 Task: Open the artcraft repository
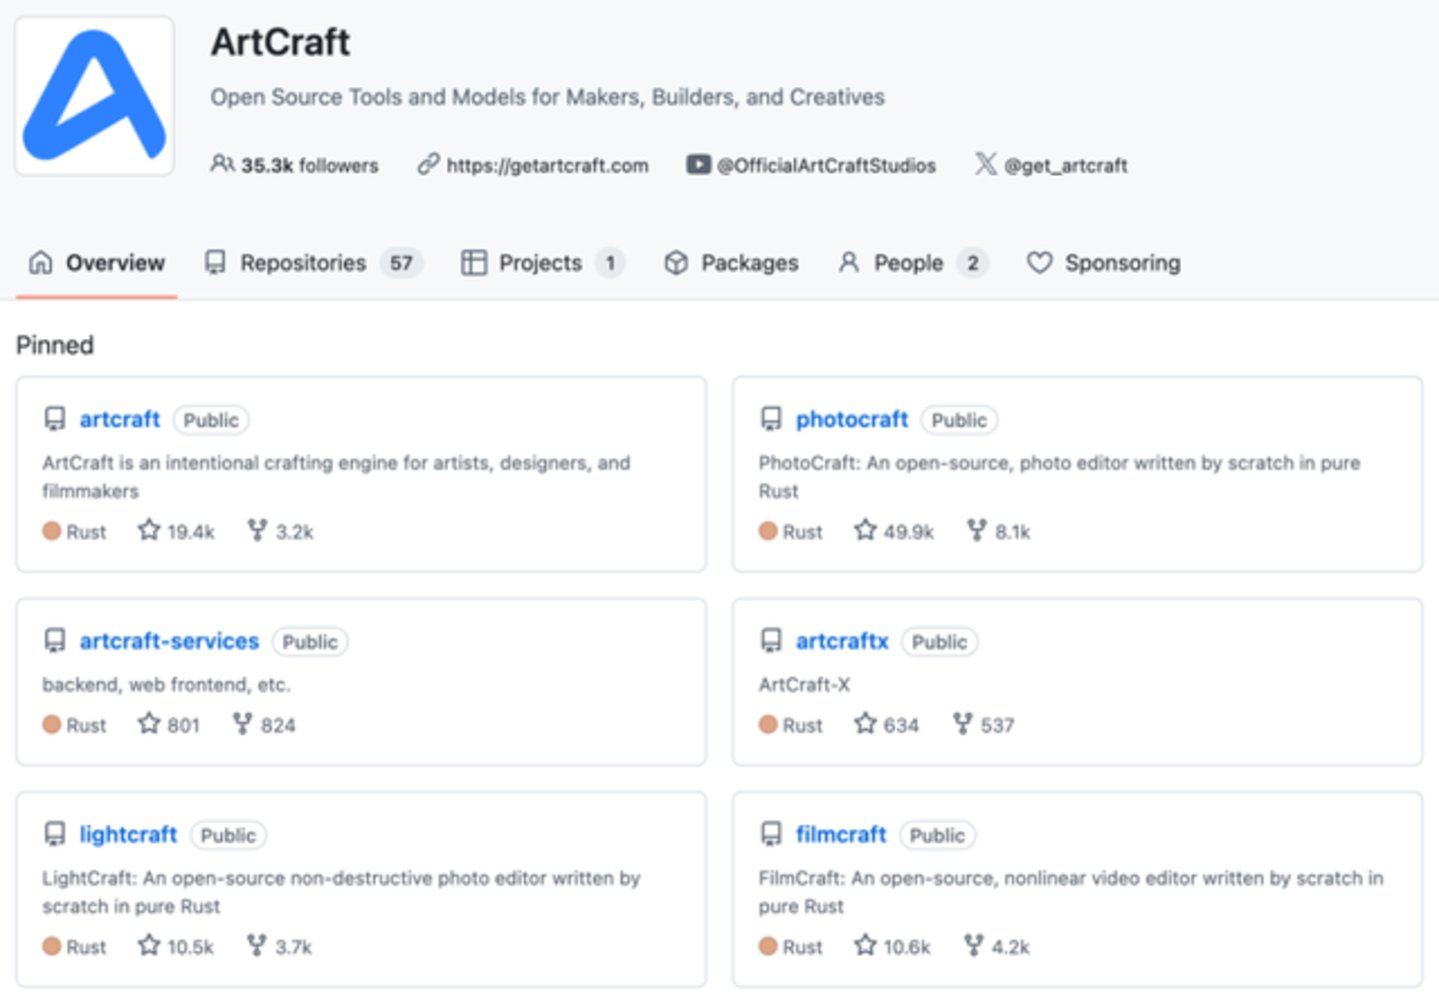pyautogui.click(x=120, y=419)
